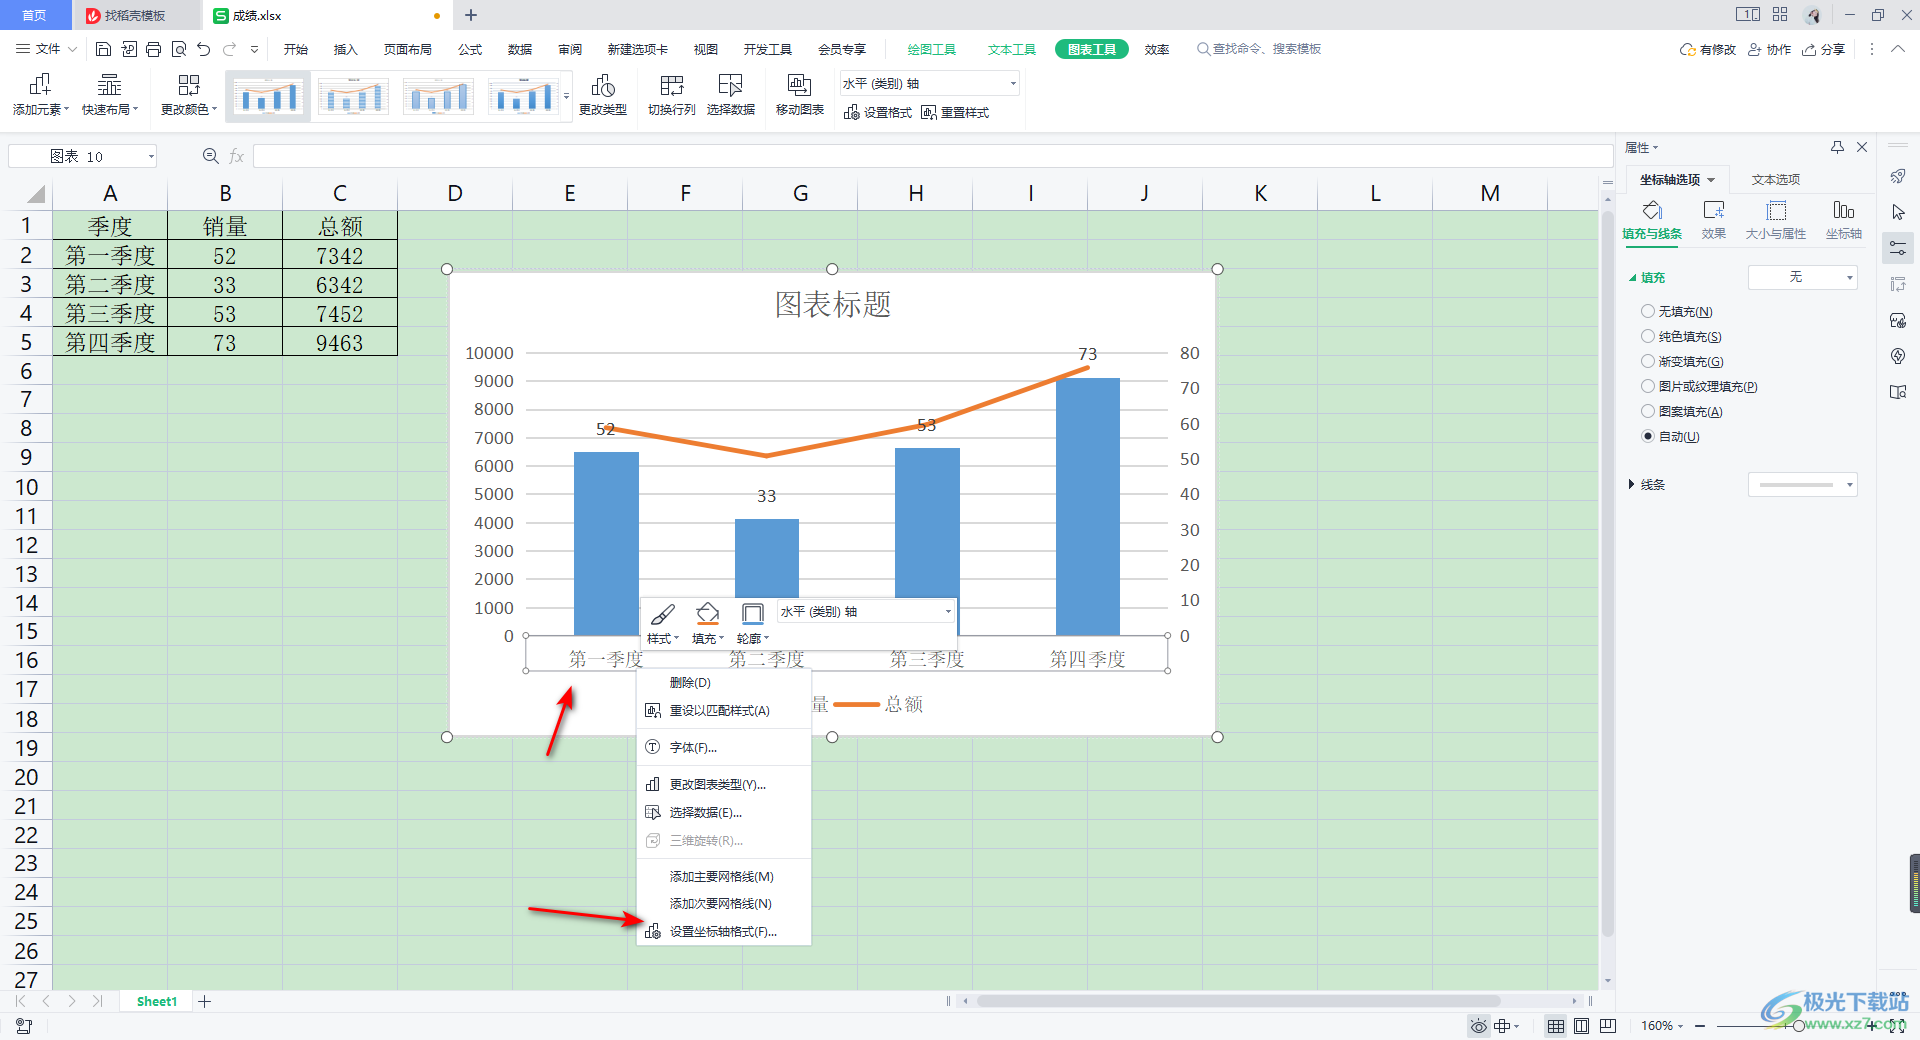The image size is (1920, 1040).
Task: Open the Line (线条) style dropdown
Action: coord(1802,485)
